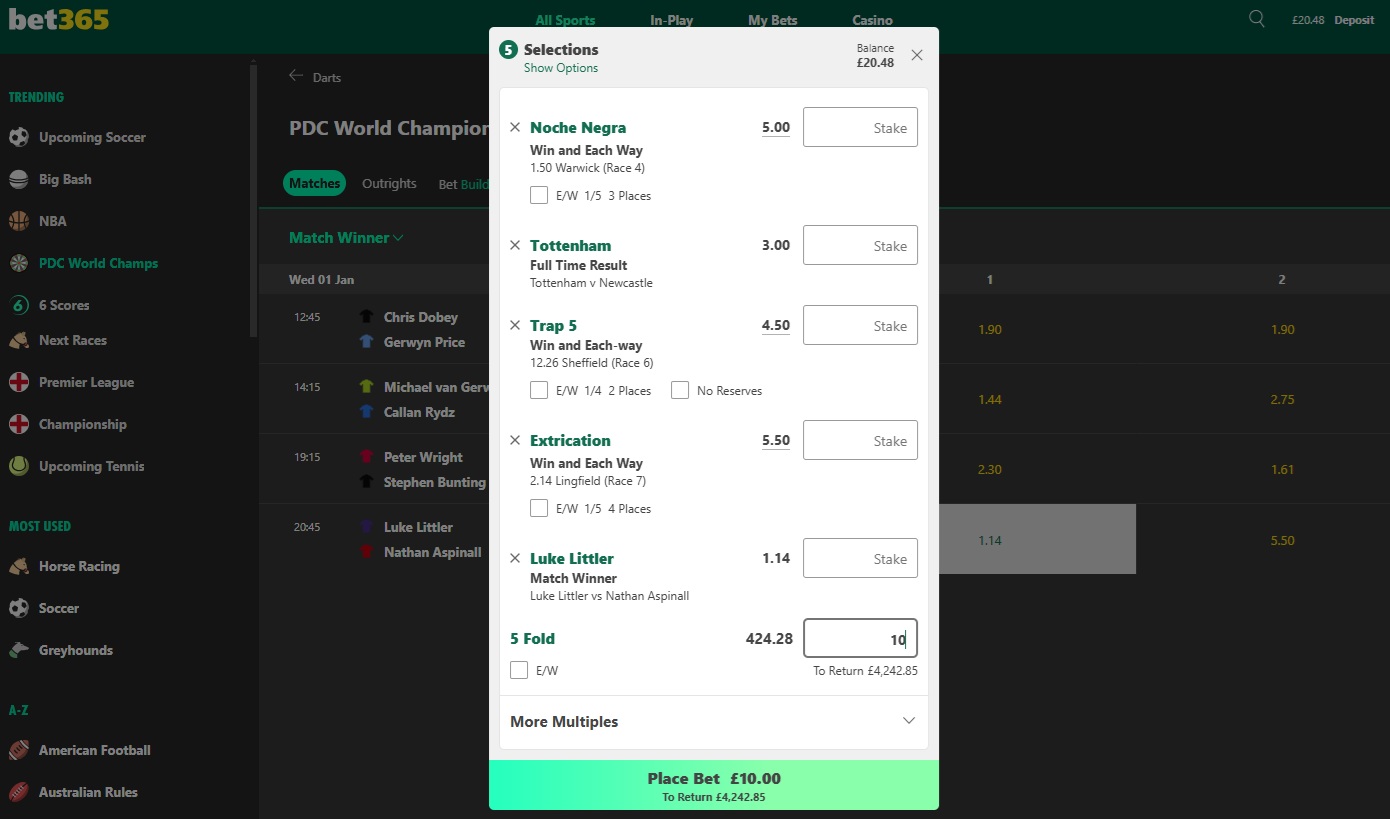Open the search magnifier in the top bar
Image resolution: width=1390 pixels, height=819 pixels.
pyautogui.click(x=1255, y=18)
